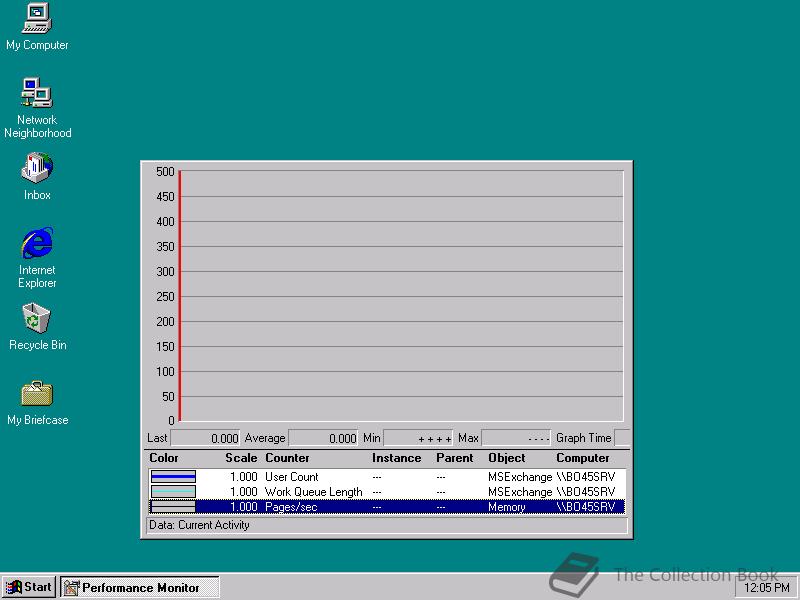Select the Work Queue Length counter row
This screenshot has height=600, width=800.
point(387,492)
